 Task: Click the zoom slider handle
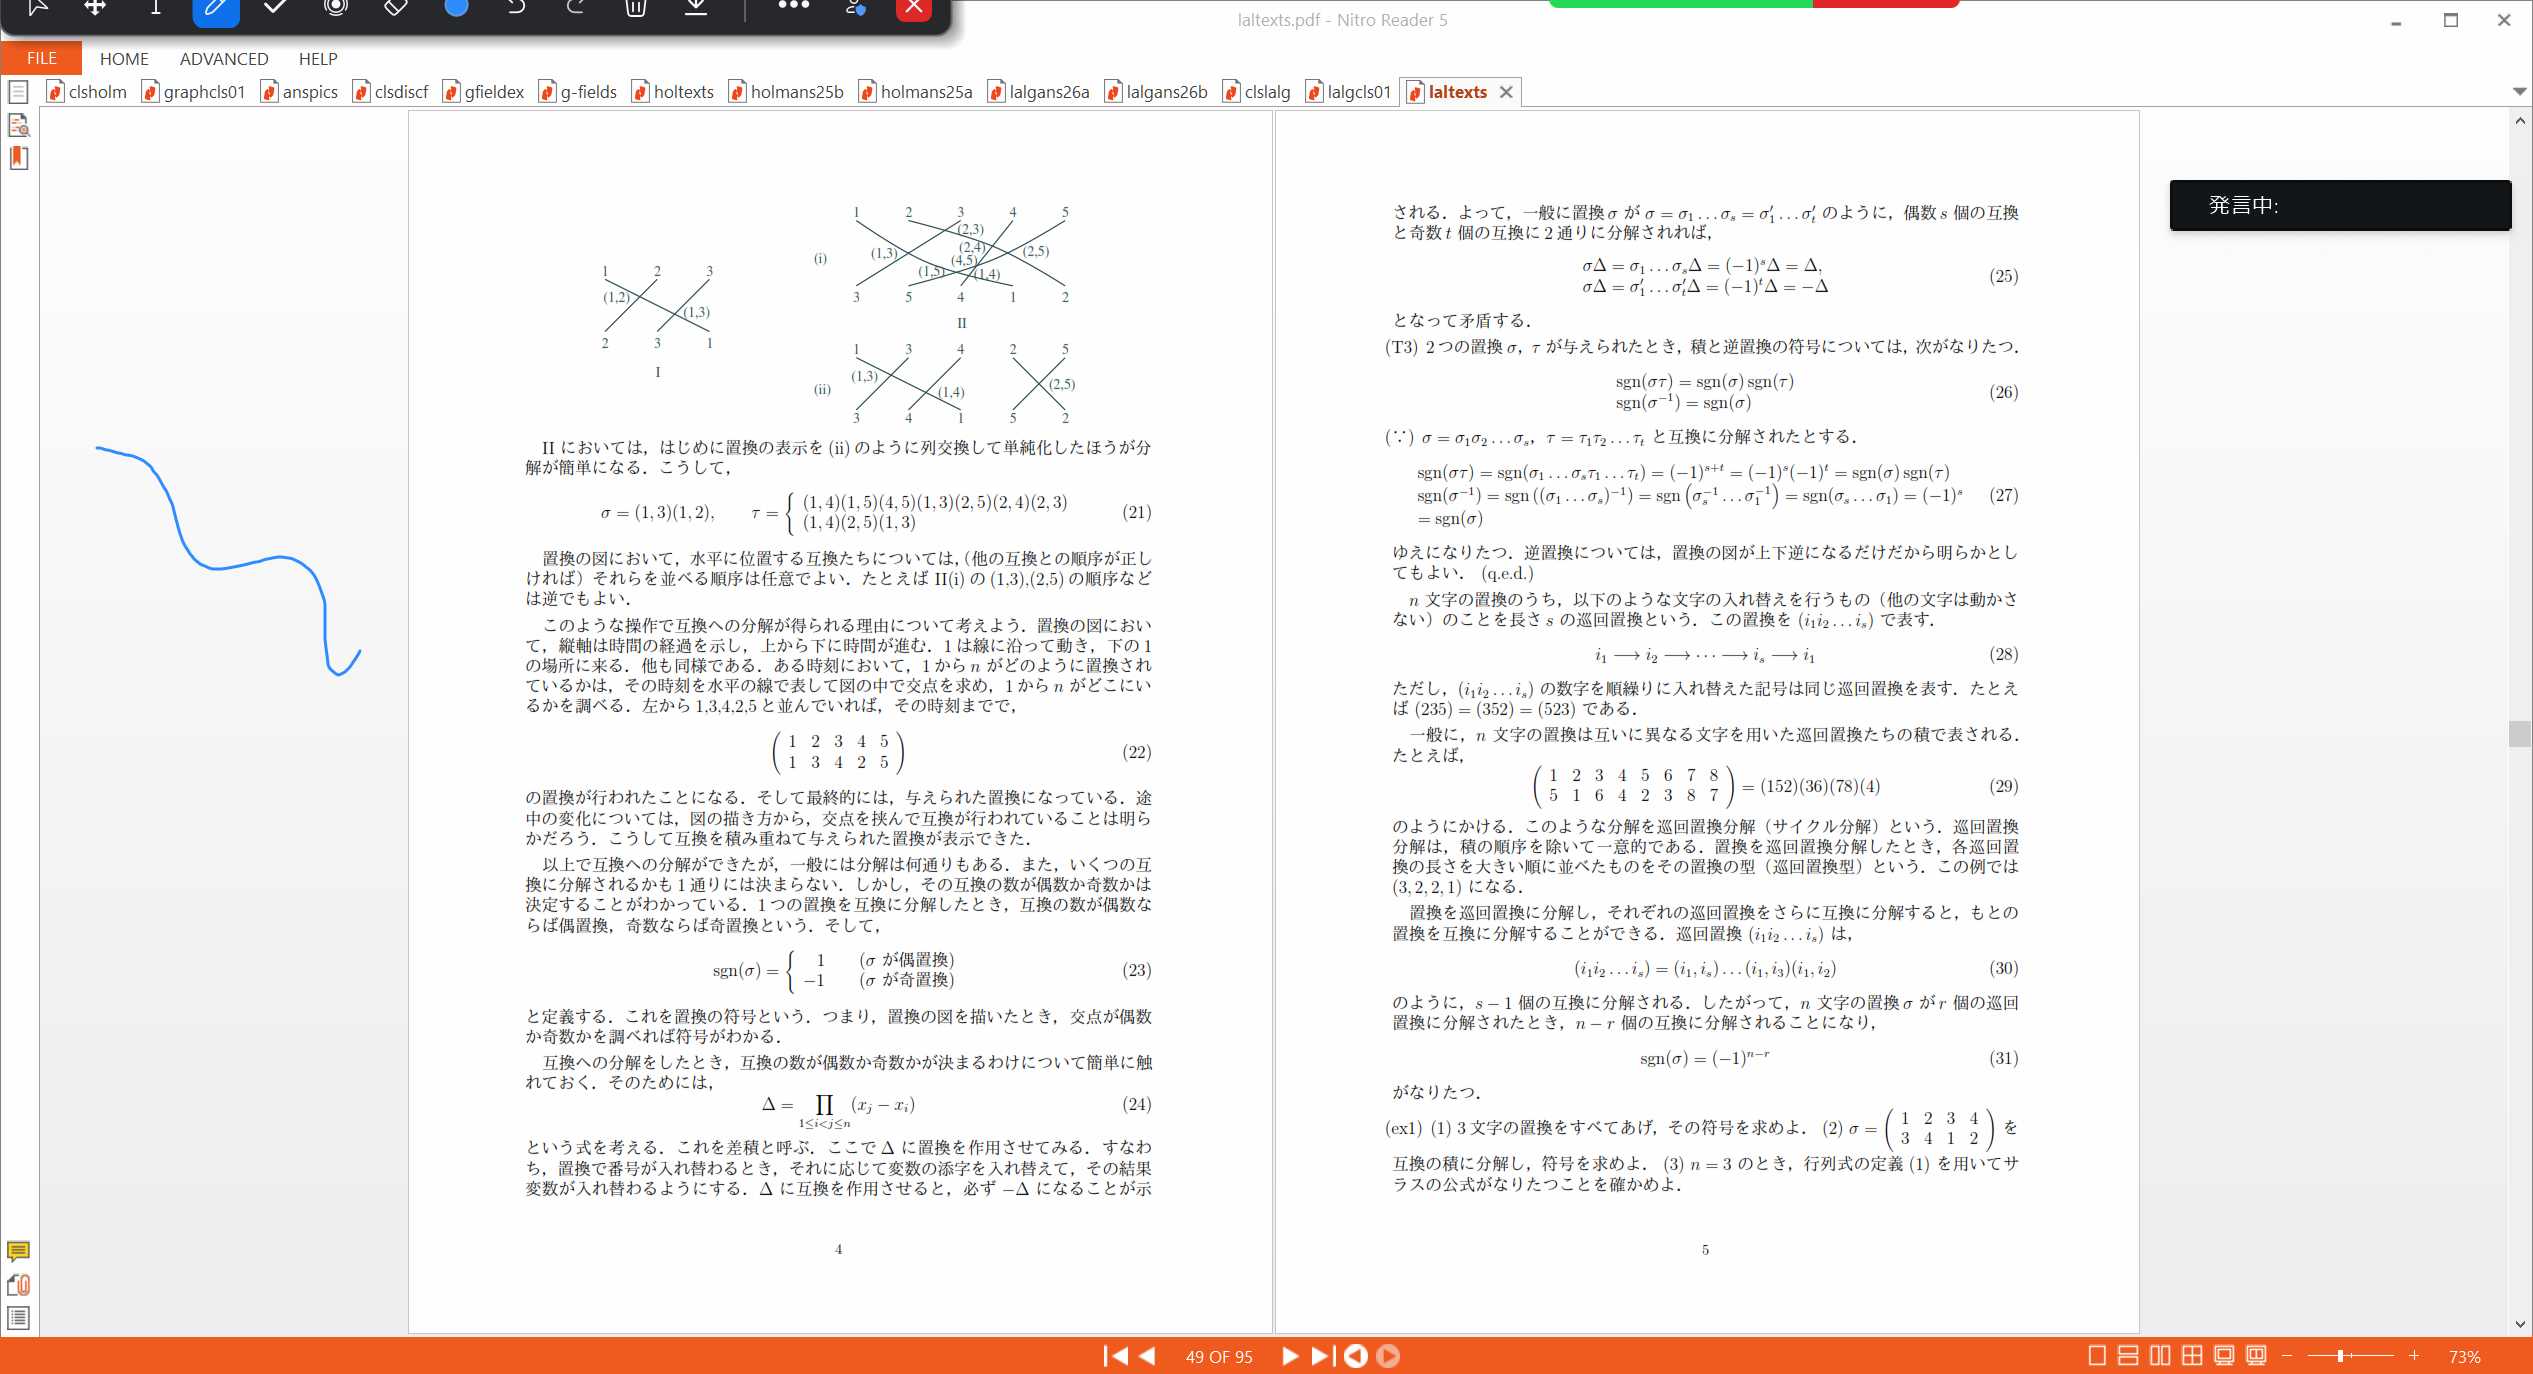pos(2340,1356)
